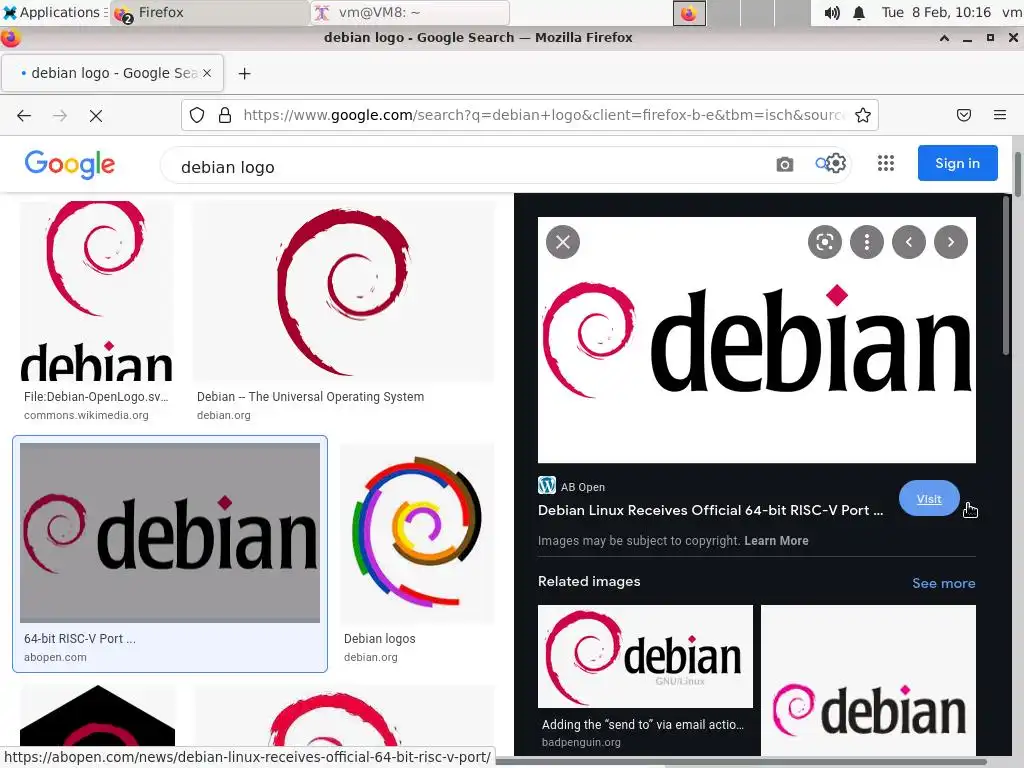1024x768 pixels.
Task: Open notifications bell in panel
Action: coord(859,12)
